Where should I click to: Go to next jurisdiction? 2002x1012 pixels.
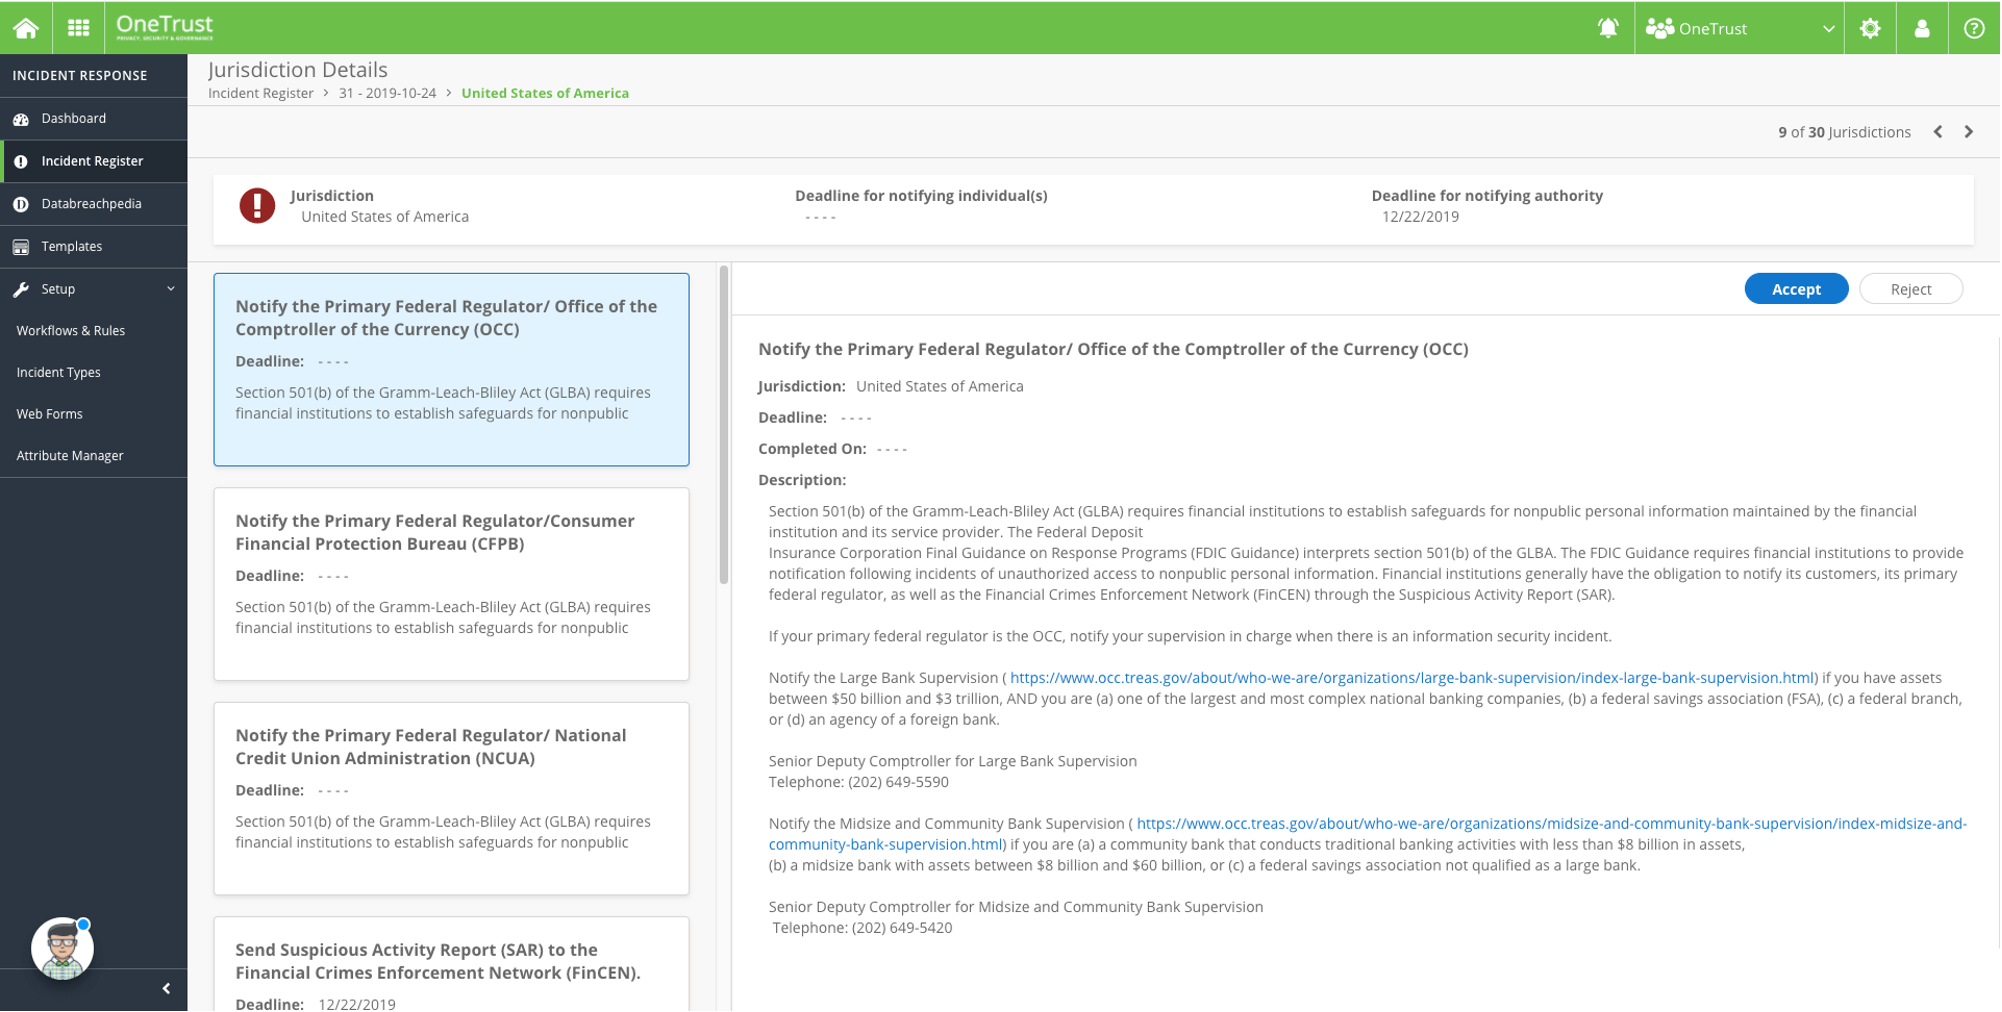(x=1969, y=132)
